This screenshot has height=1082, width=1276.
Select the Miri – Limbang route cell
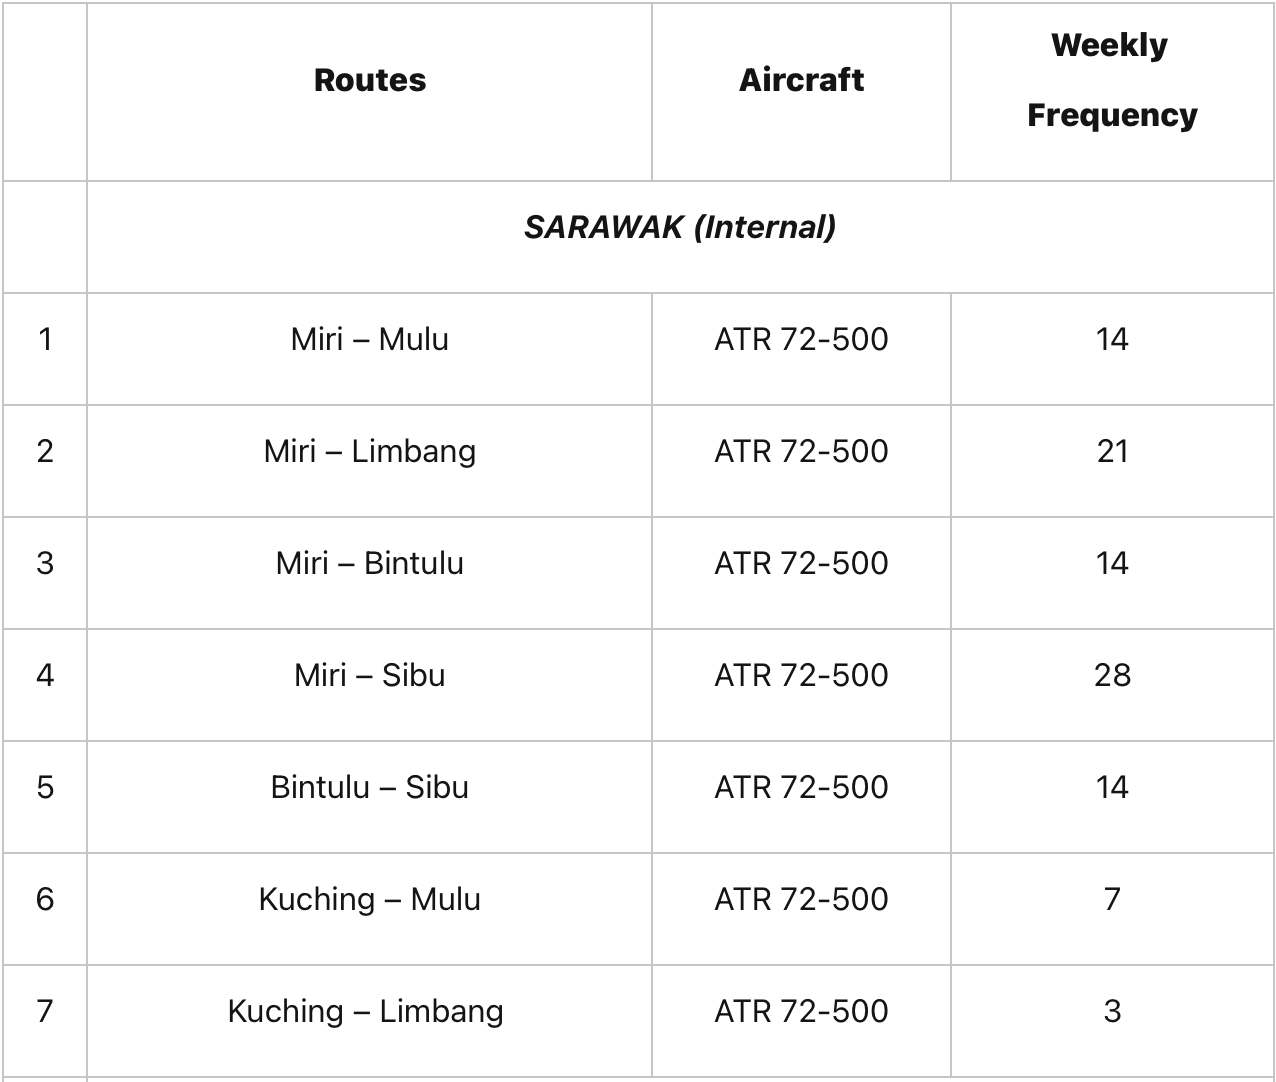click(370, 452)
